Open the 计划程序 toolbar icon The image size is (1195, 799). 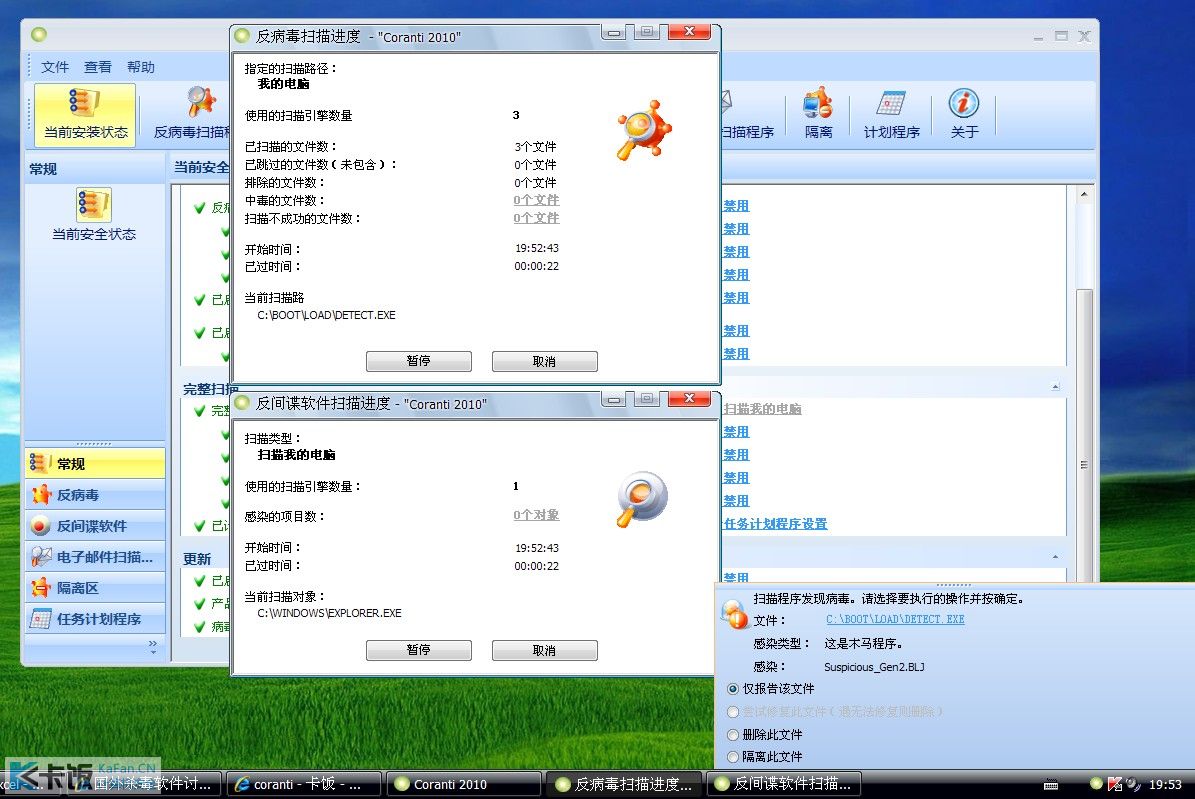pos(891,114)
